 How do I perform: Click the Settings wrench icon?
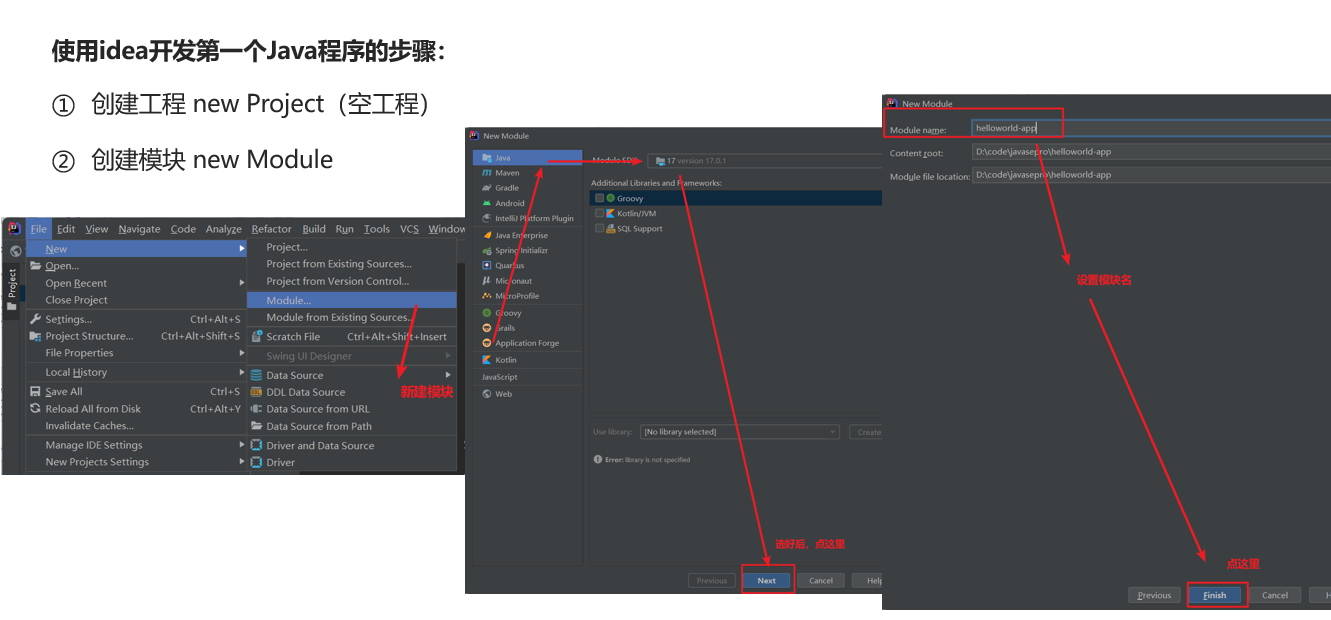click(x=36, y=319)
